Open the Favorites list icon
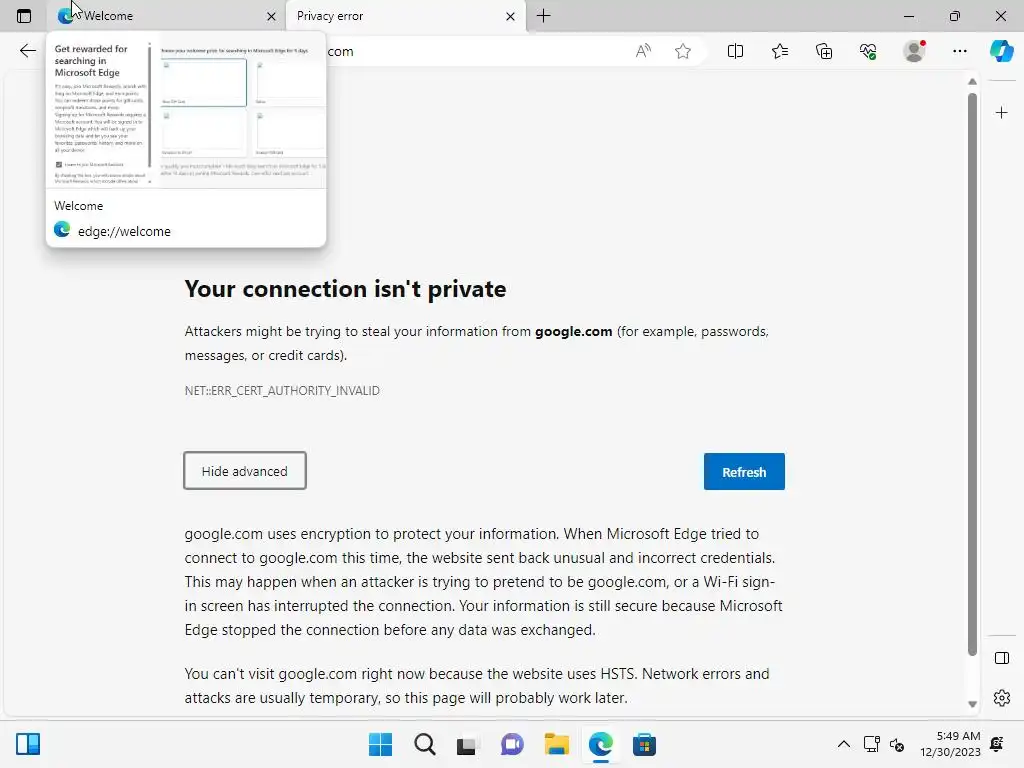Screen dimensions: 1024x768 point(780,51)
